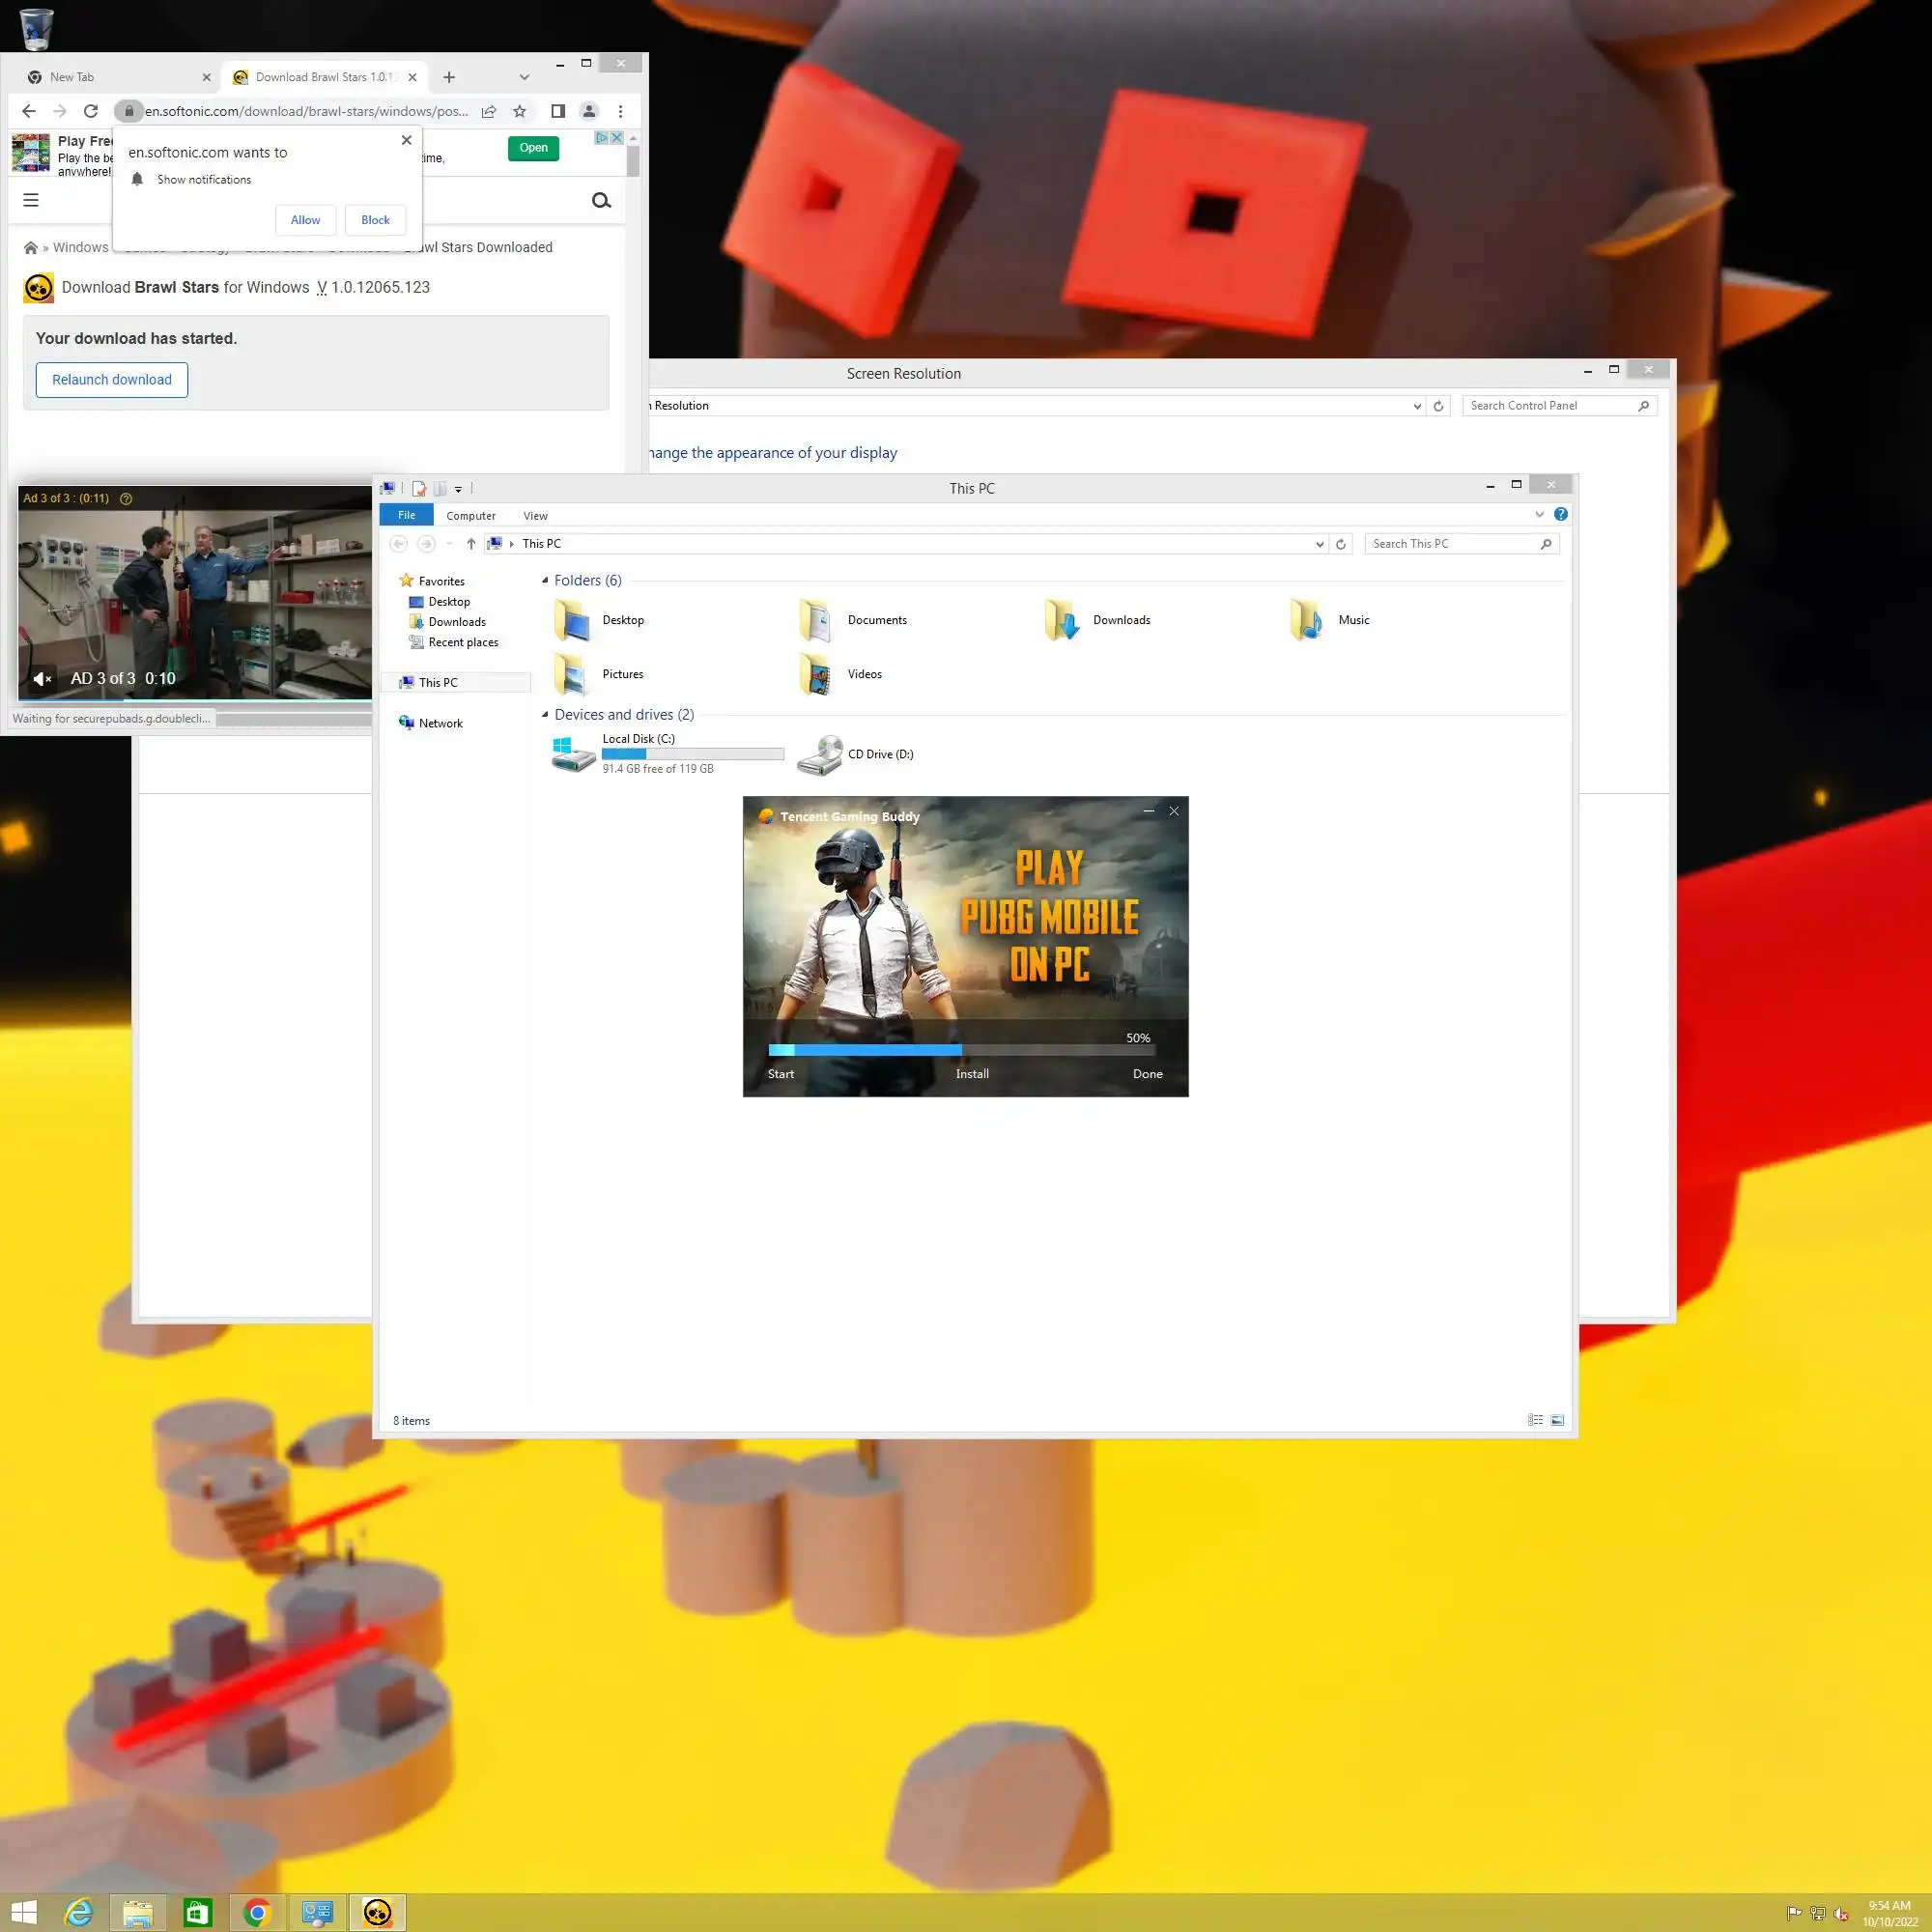Switch to large icons view in Explorer

1557,1420
